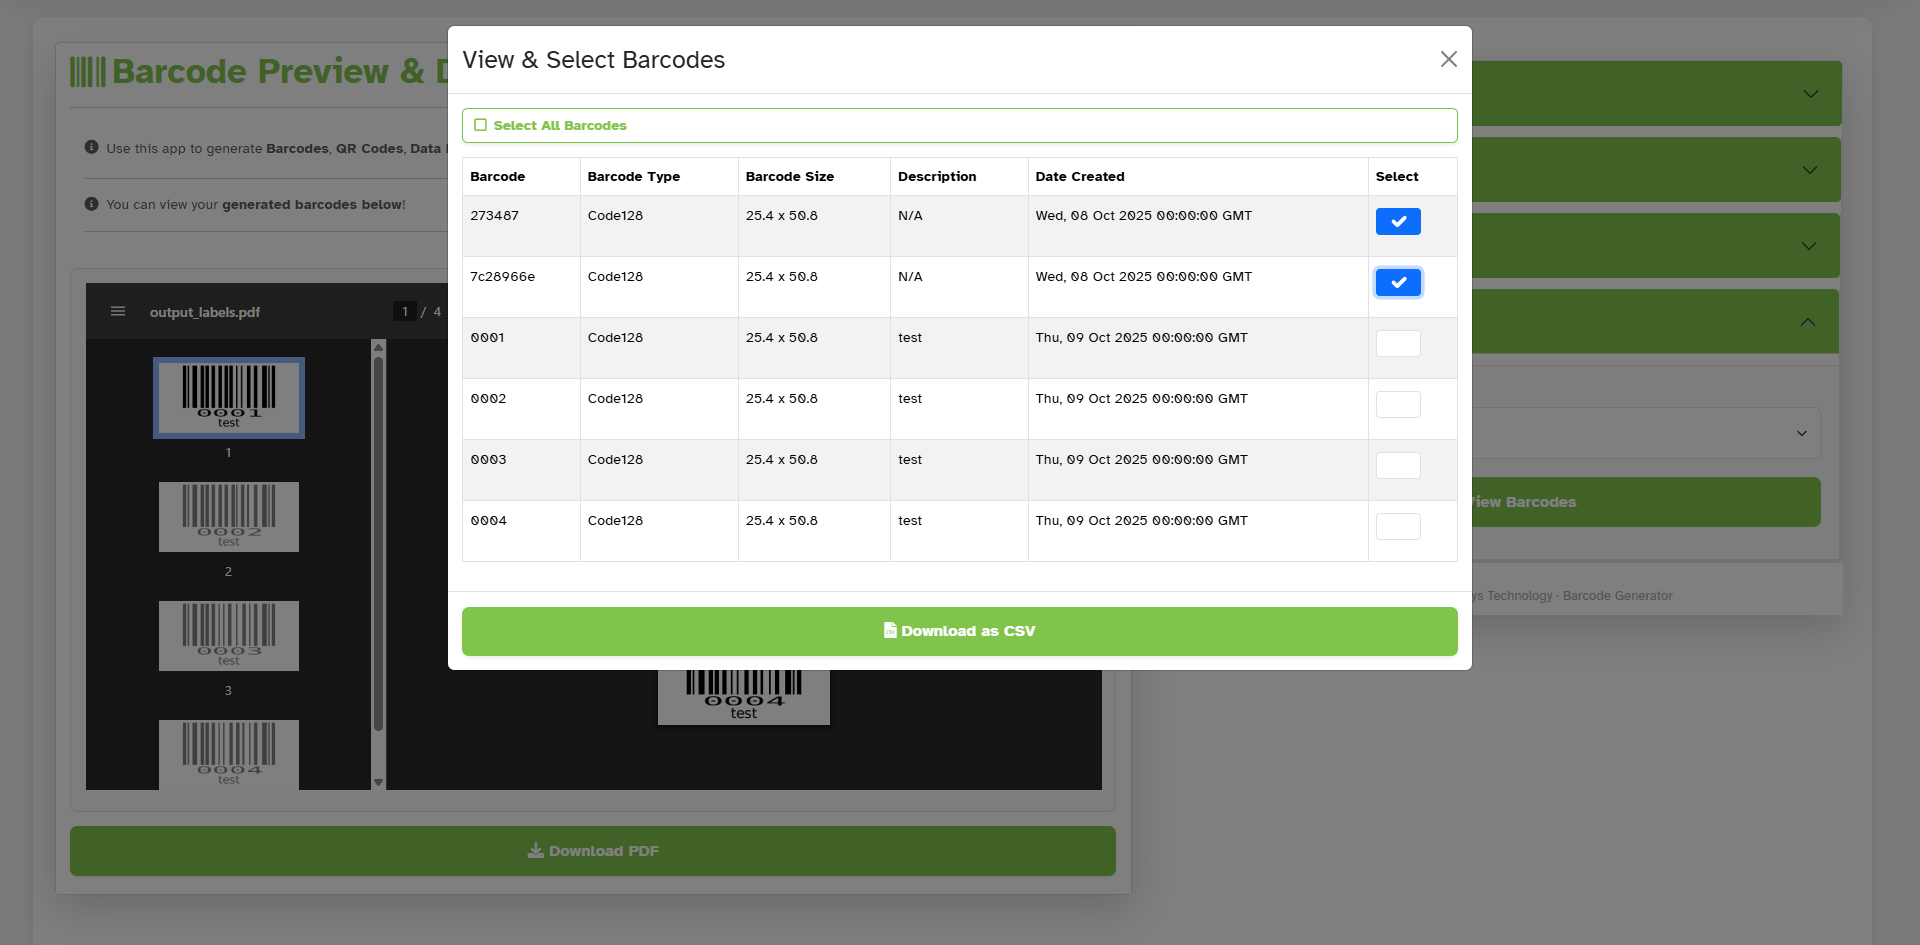Click the download arrow icon on Download PDF button

click(x=535, y=850)
